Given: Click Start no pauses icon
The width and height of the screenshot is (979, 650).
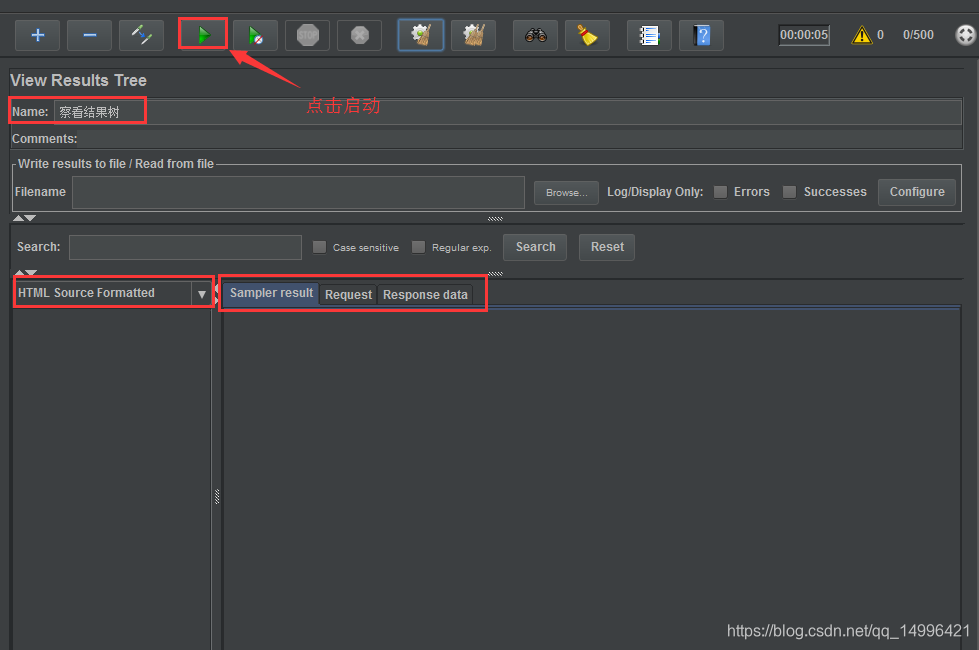Looking at the screenshot, I should pyautogui.click(x=255, y=35).
